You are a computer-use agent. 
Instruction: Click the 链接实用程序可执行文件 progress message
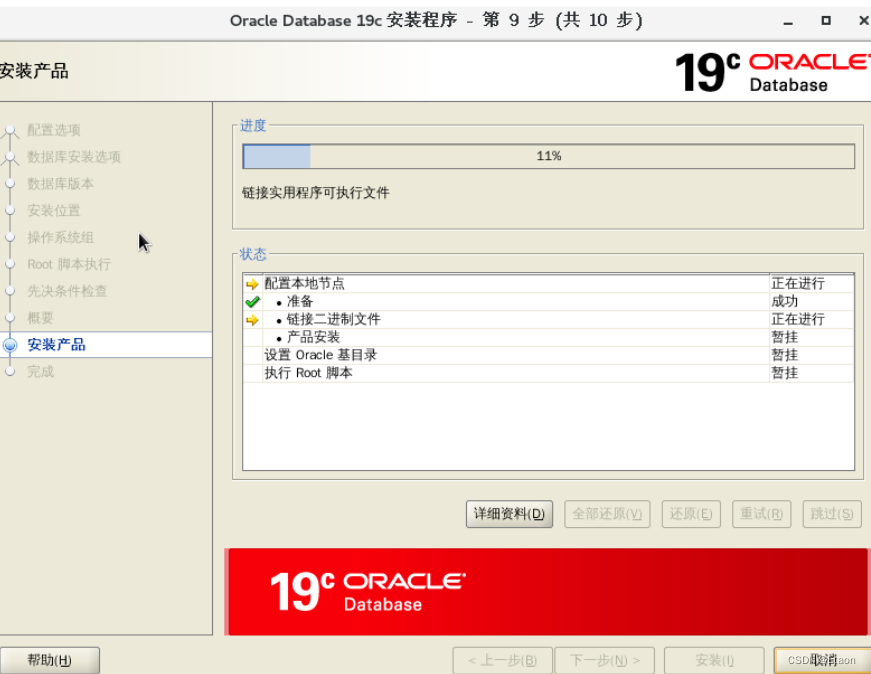click(x=316, y=193)
